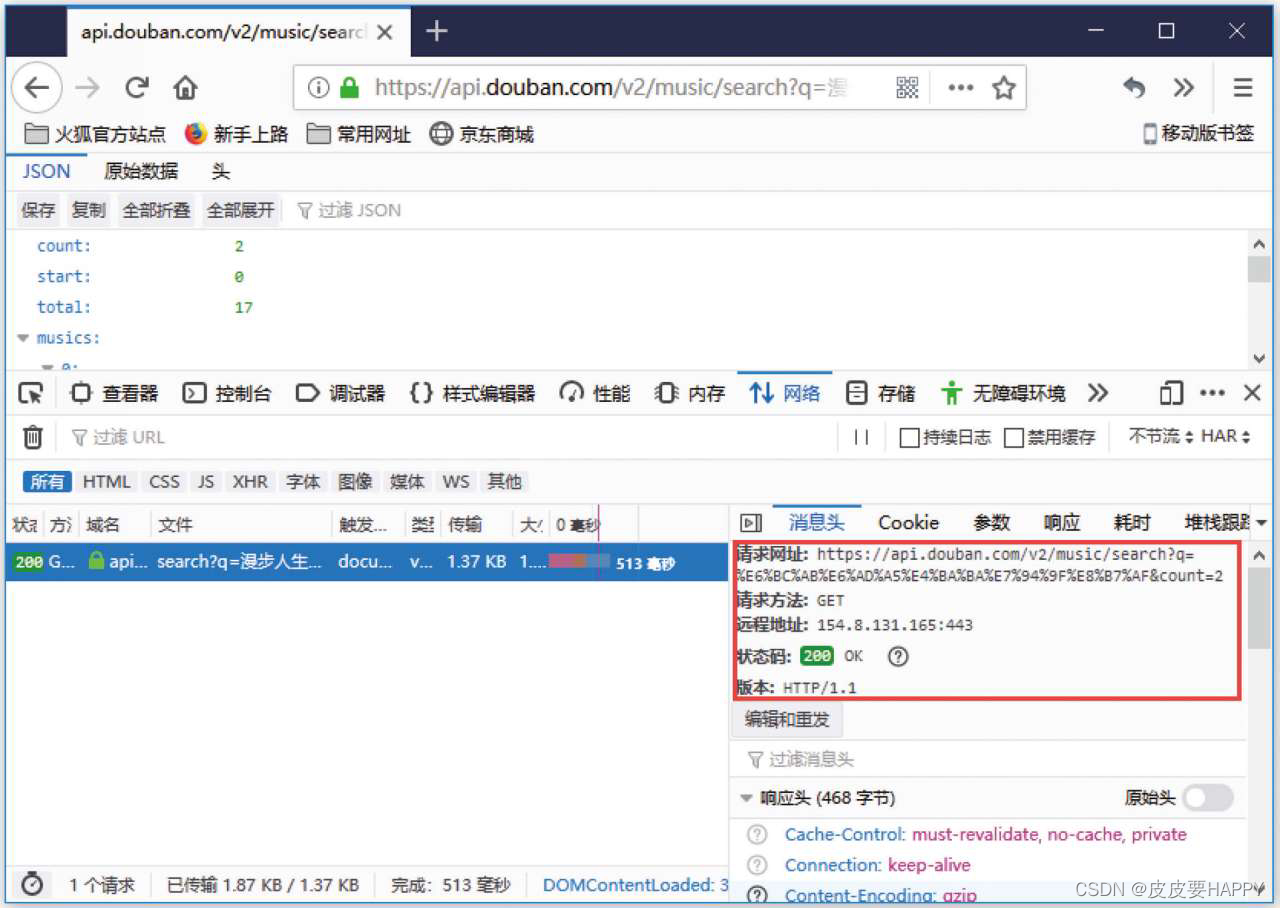Open the Firefox hamburger menu

click(1243, 88)
